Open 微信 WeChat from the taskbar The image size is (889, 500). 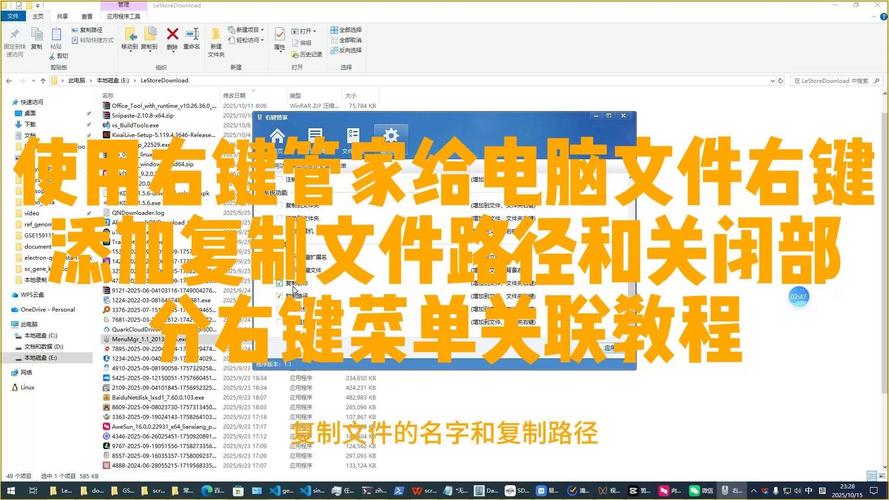(701, 490)
